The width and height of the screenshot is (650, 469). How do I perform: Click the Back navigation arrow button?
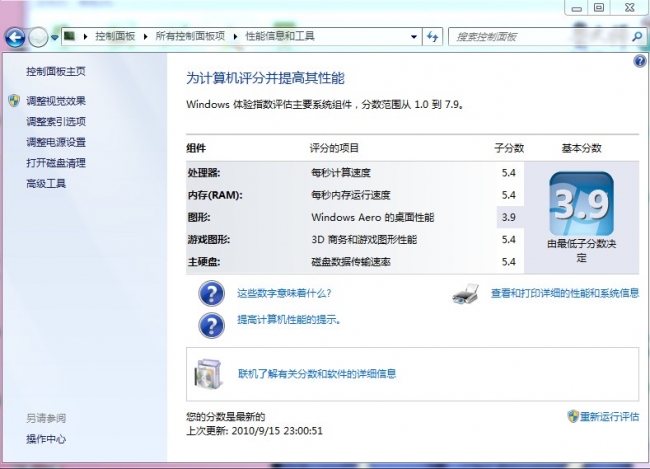15,38
